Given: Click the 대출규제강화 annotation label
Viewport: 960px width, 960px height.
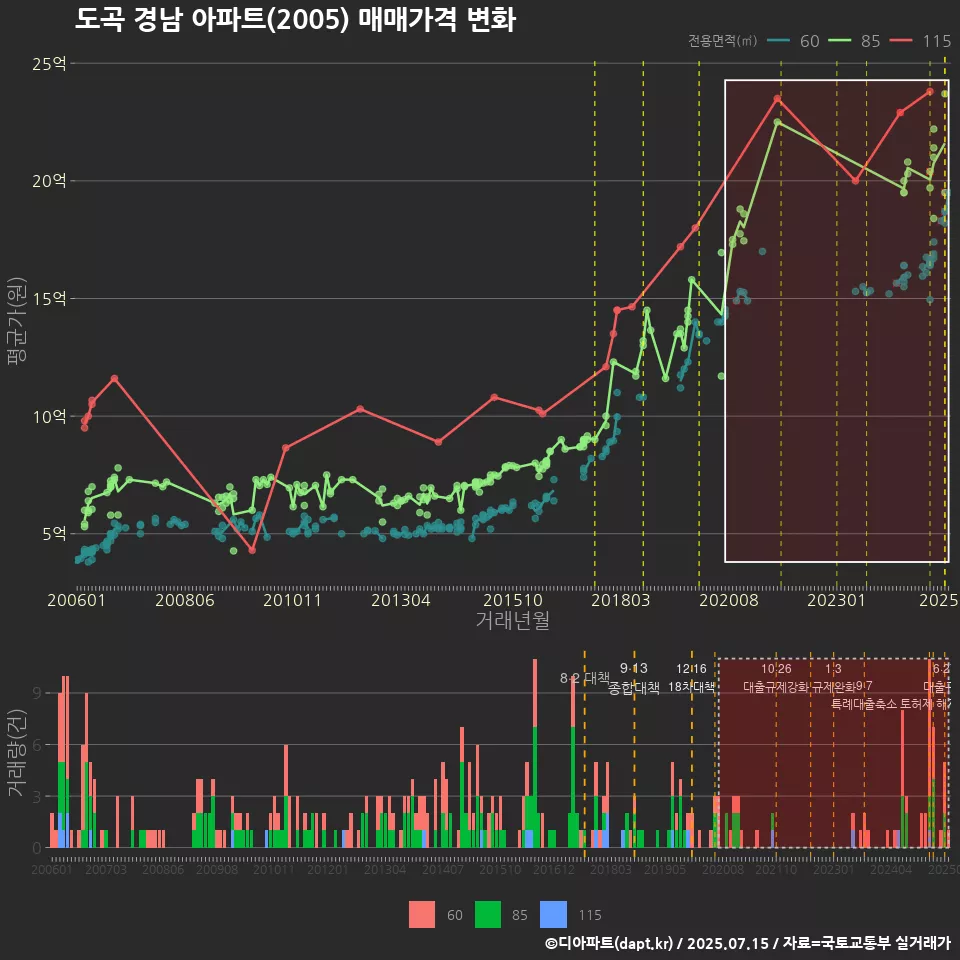Looking at the screenshot, I should 776,687.
